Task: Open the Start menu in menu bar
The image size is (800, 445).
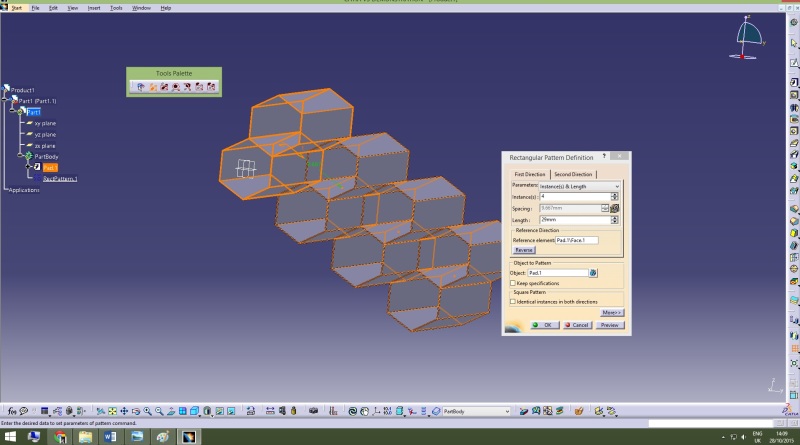Action: (x=17, y=8)
